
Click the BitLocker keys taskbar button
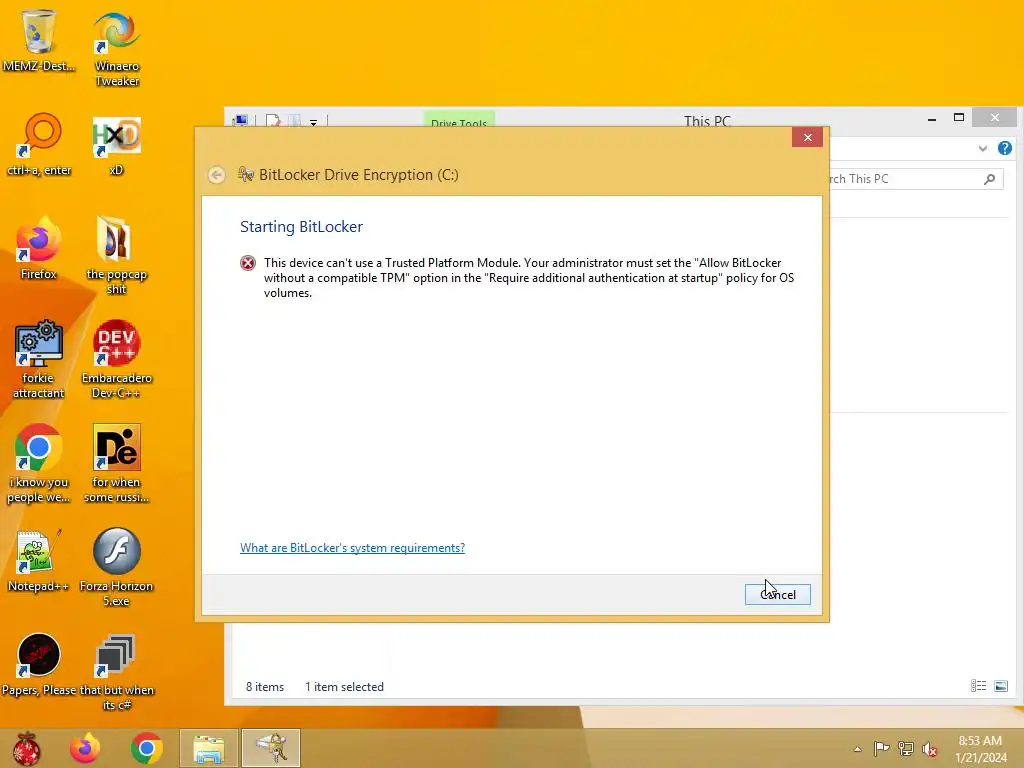coord(271,748)
